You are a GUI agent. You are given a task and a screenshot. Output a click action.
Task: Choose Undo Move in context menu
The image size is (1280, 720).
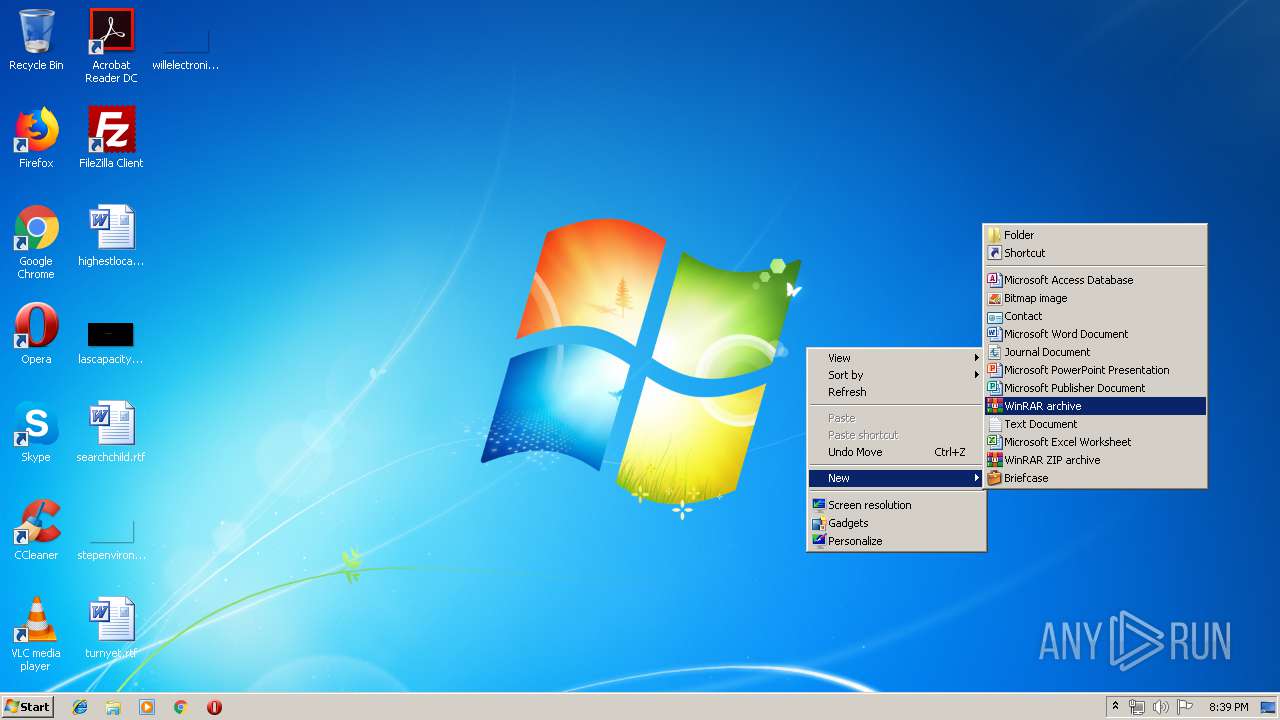[x=896, y=452]
